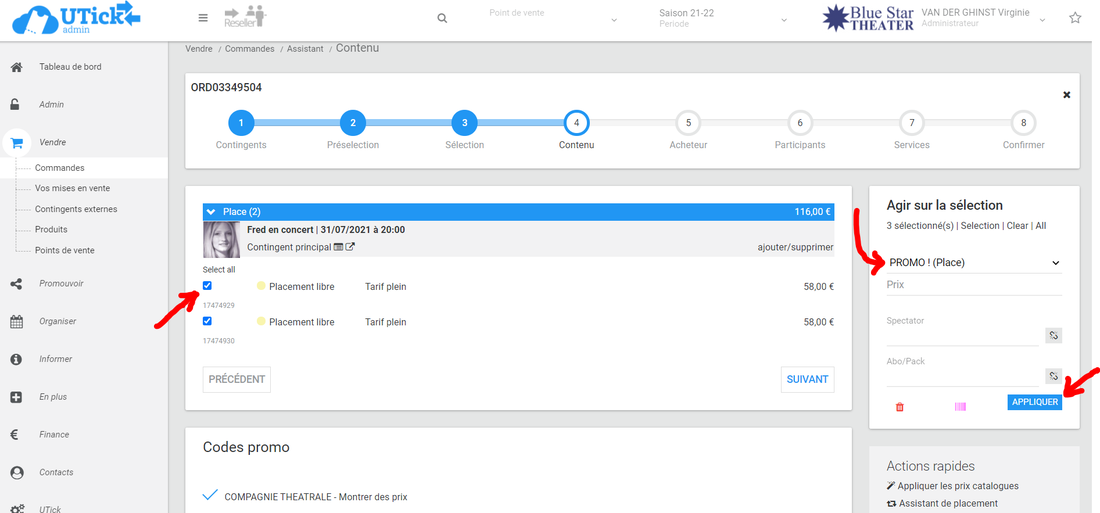Click the link icon next to Abo/Pack field
This screenshot has width=1100, height=513.
point(1053,377)
